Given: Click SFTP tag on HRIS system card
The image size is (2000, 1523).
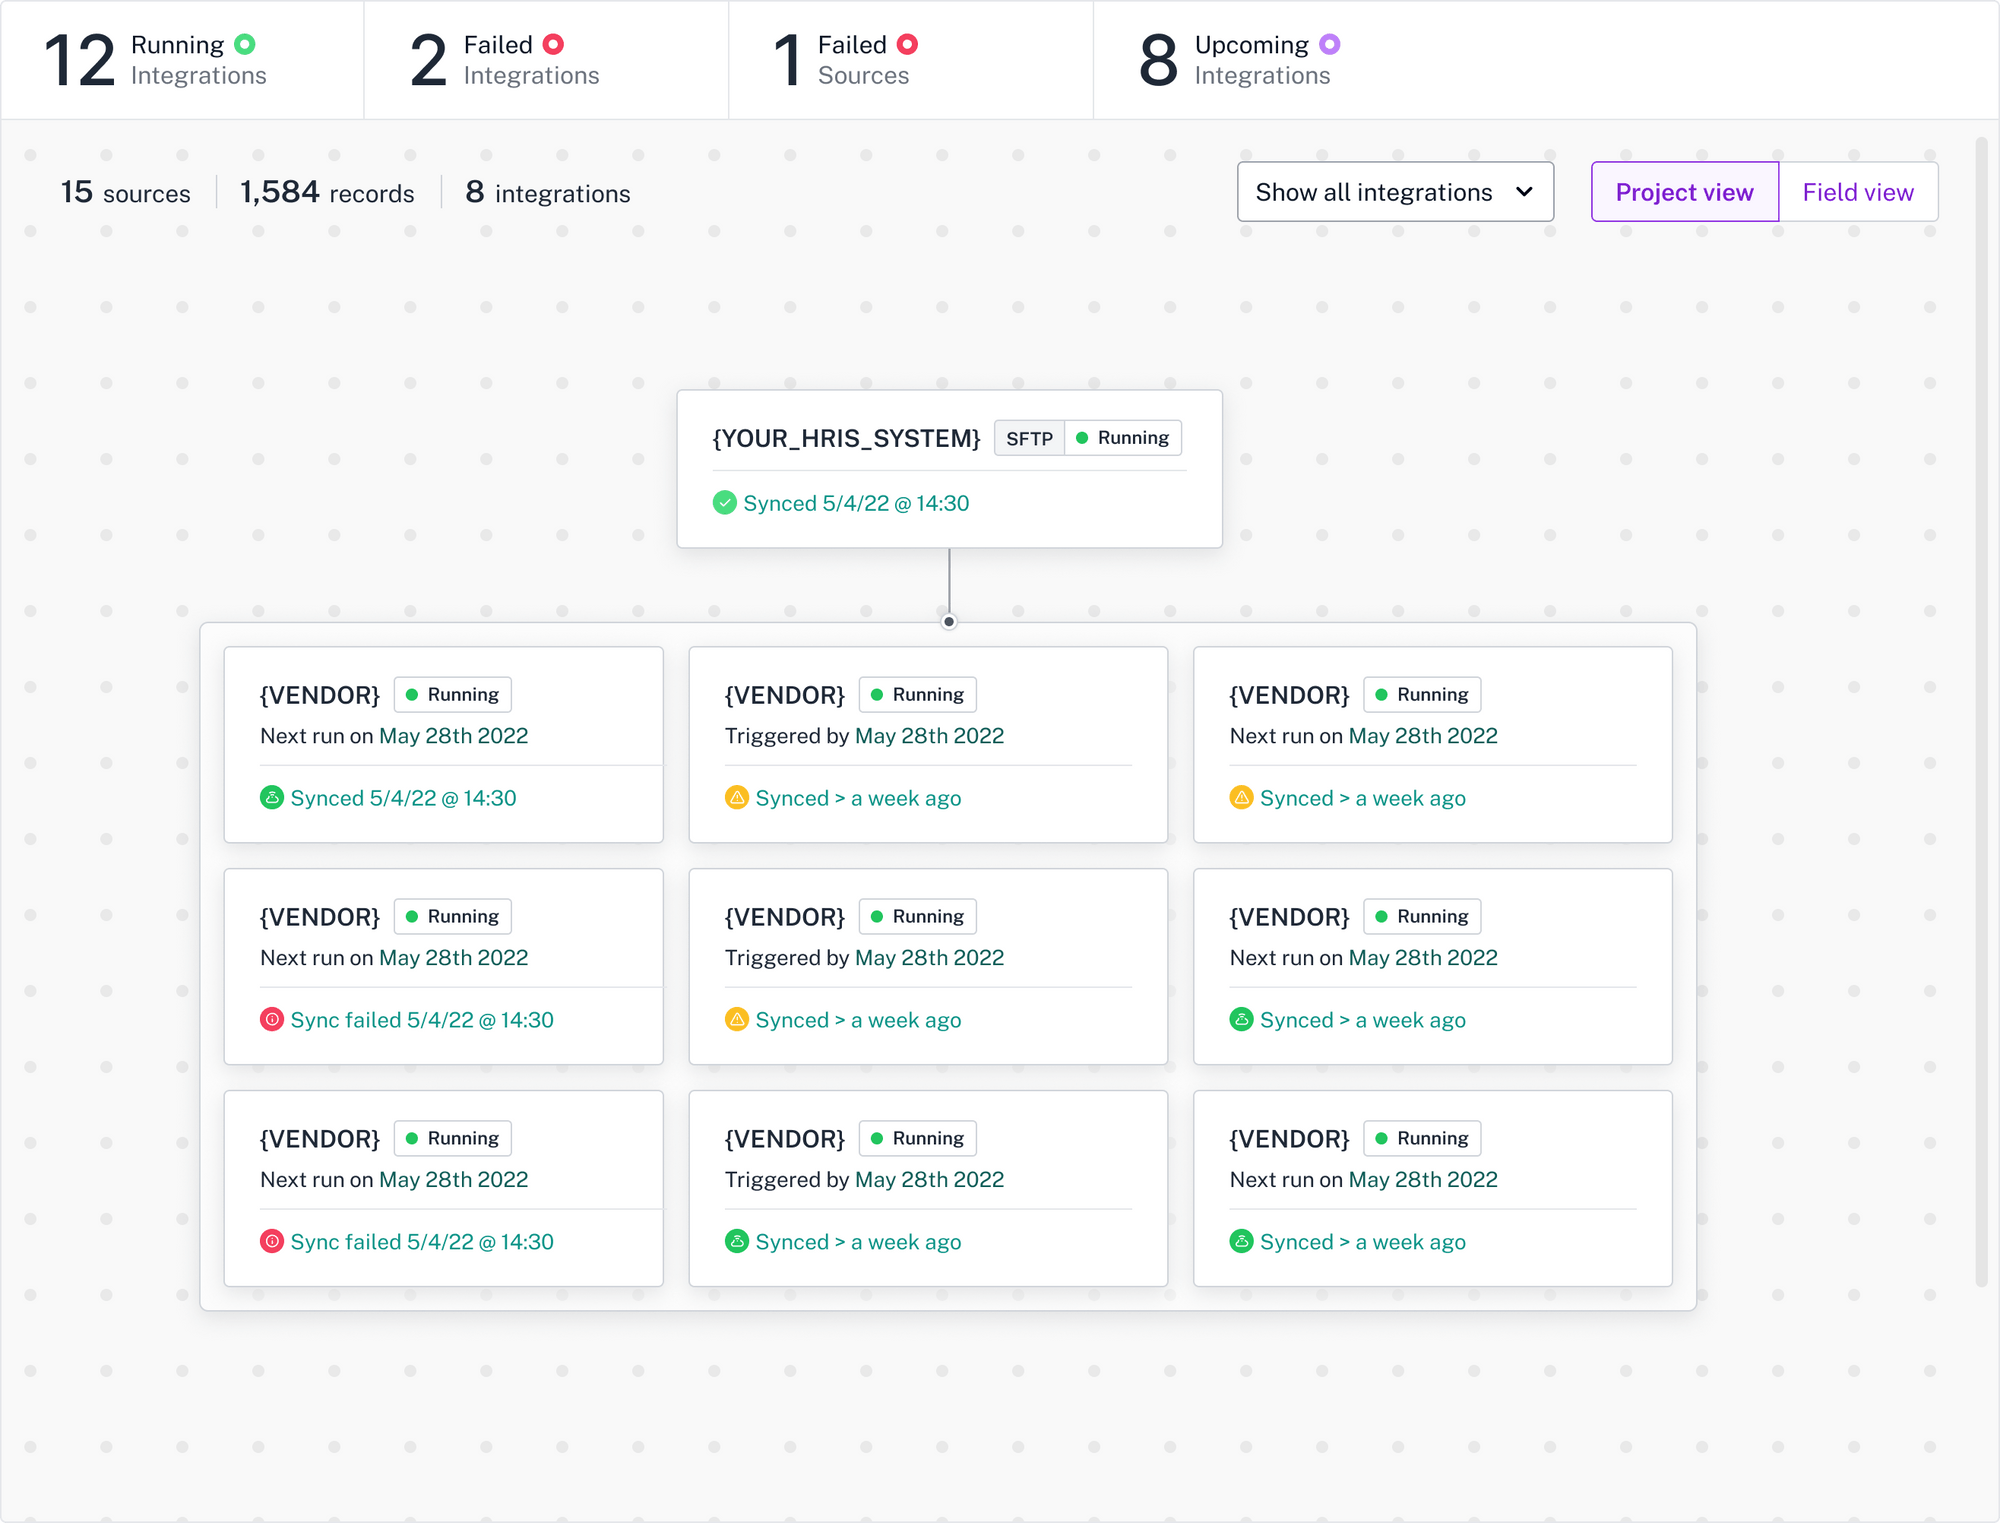Looking at the screenshot, I should point(1029,438).
